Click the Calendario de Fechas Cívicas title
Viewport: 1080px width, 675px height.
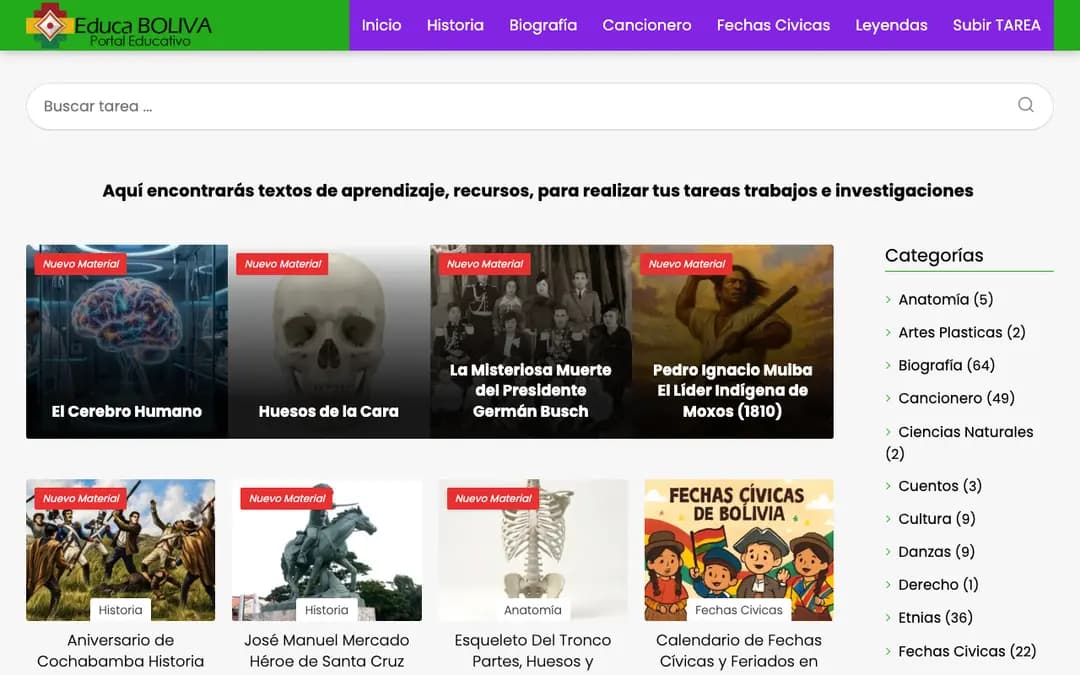pyautogui.click(x=738, y=650)
